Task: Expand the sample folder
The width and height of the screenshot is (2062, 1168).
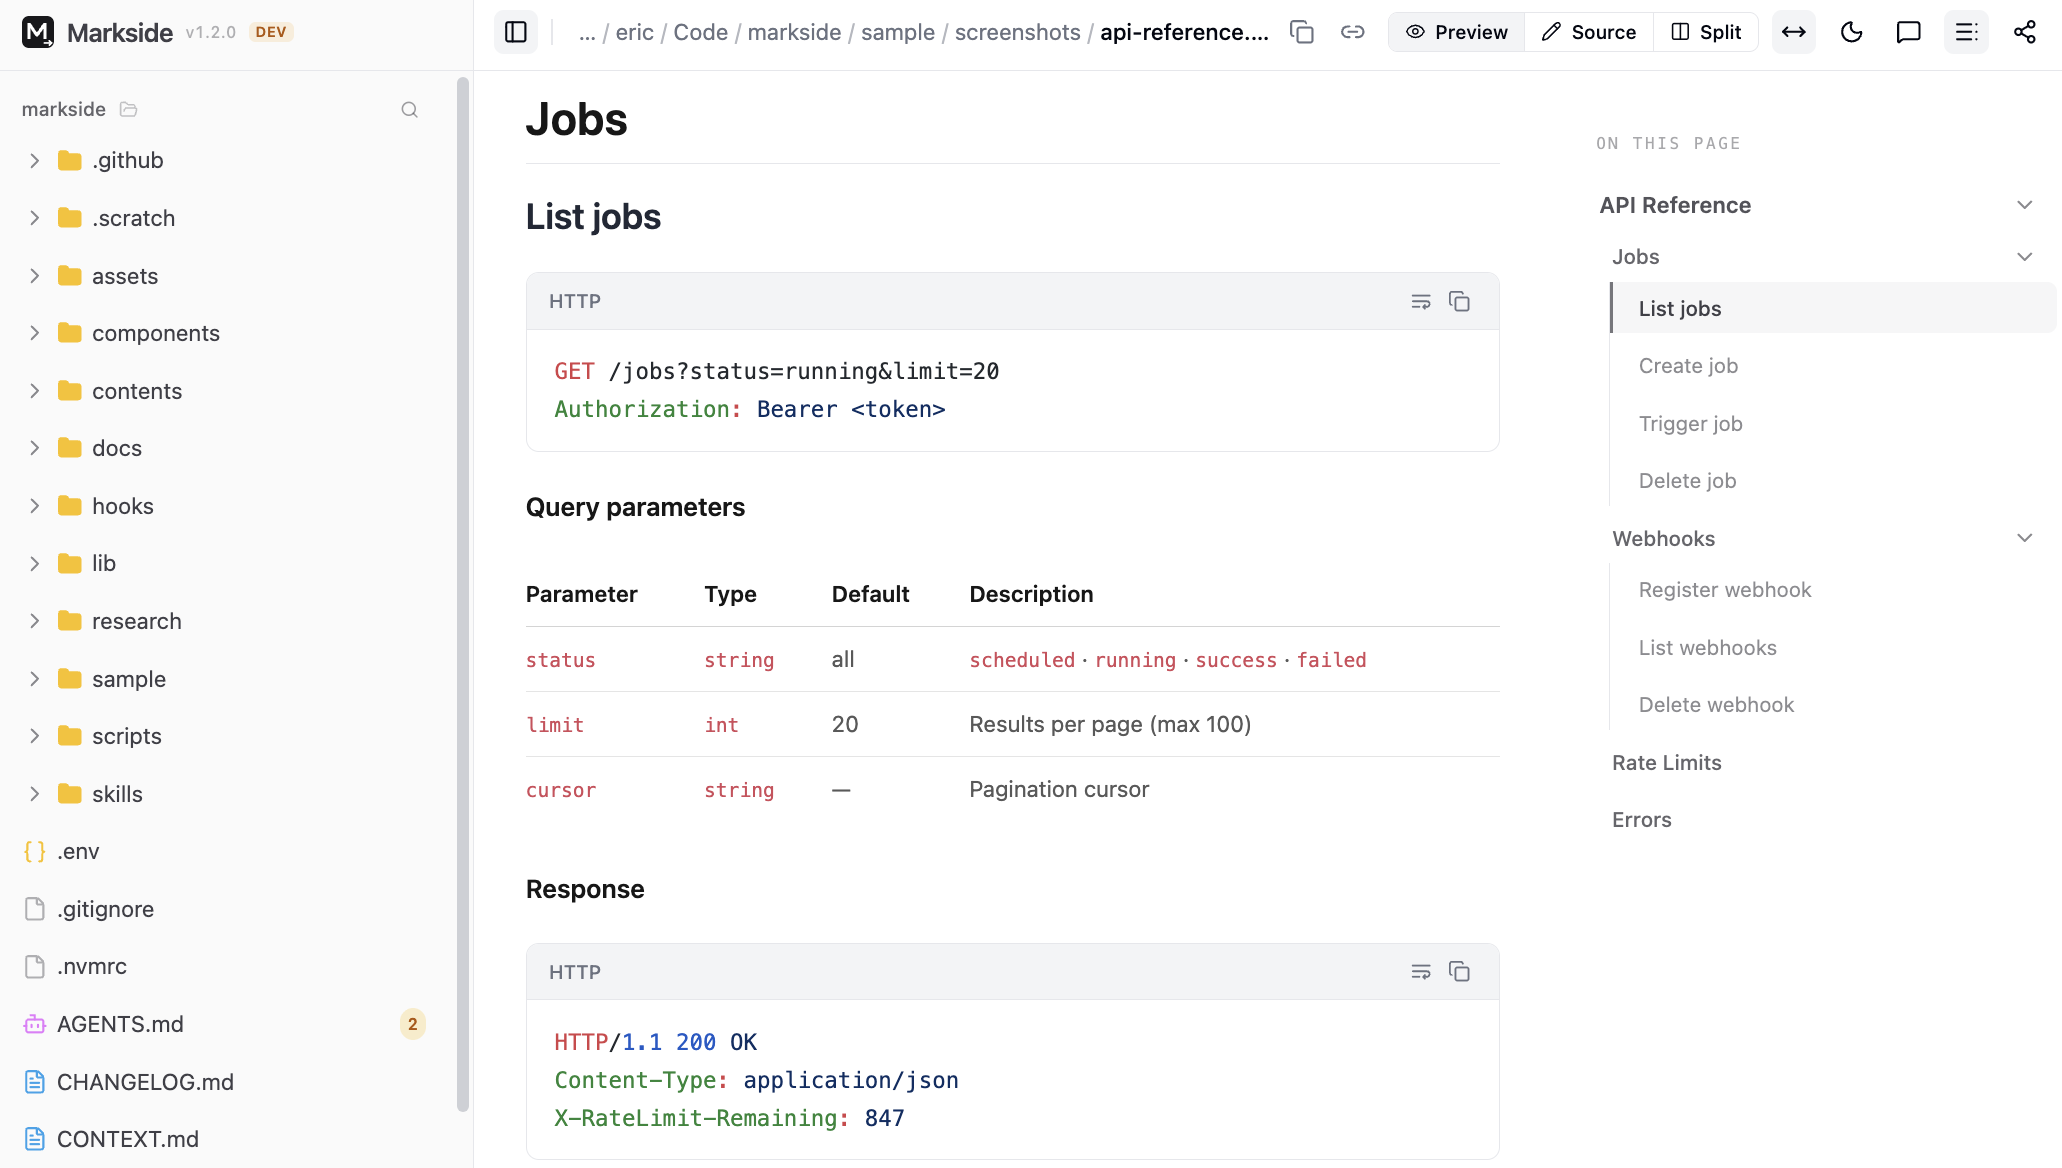Action: tap(35, 679)
